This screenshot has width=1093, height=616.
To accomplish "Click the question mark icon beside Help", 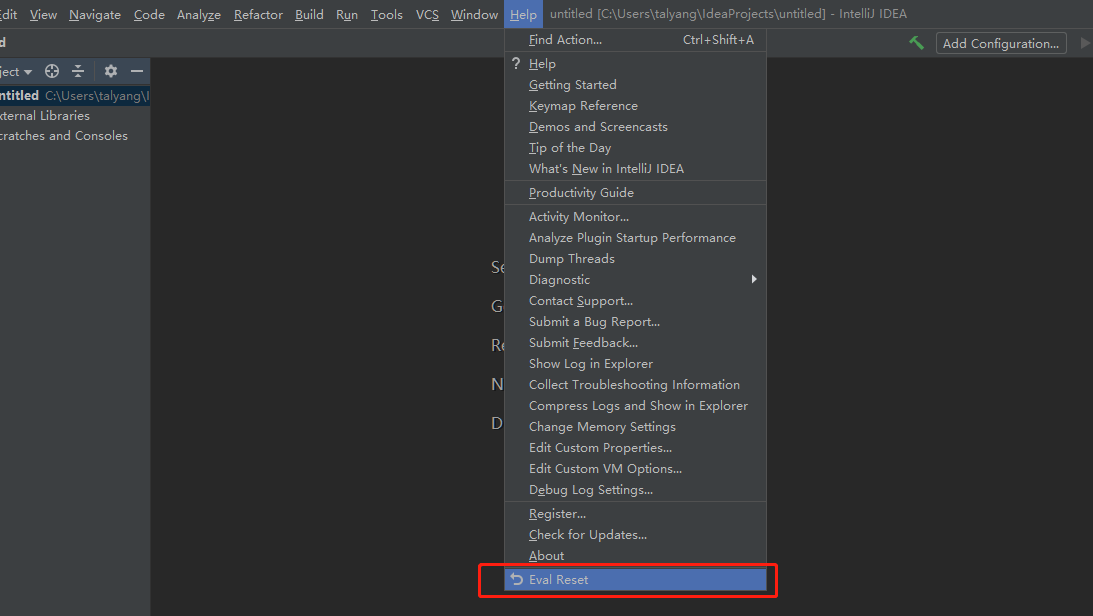I will (516, 63).
